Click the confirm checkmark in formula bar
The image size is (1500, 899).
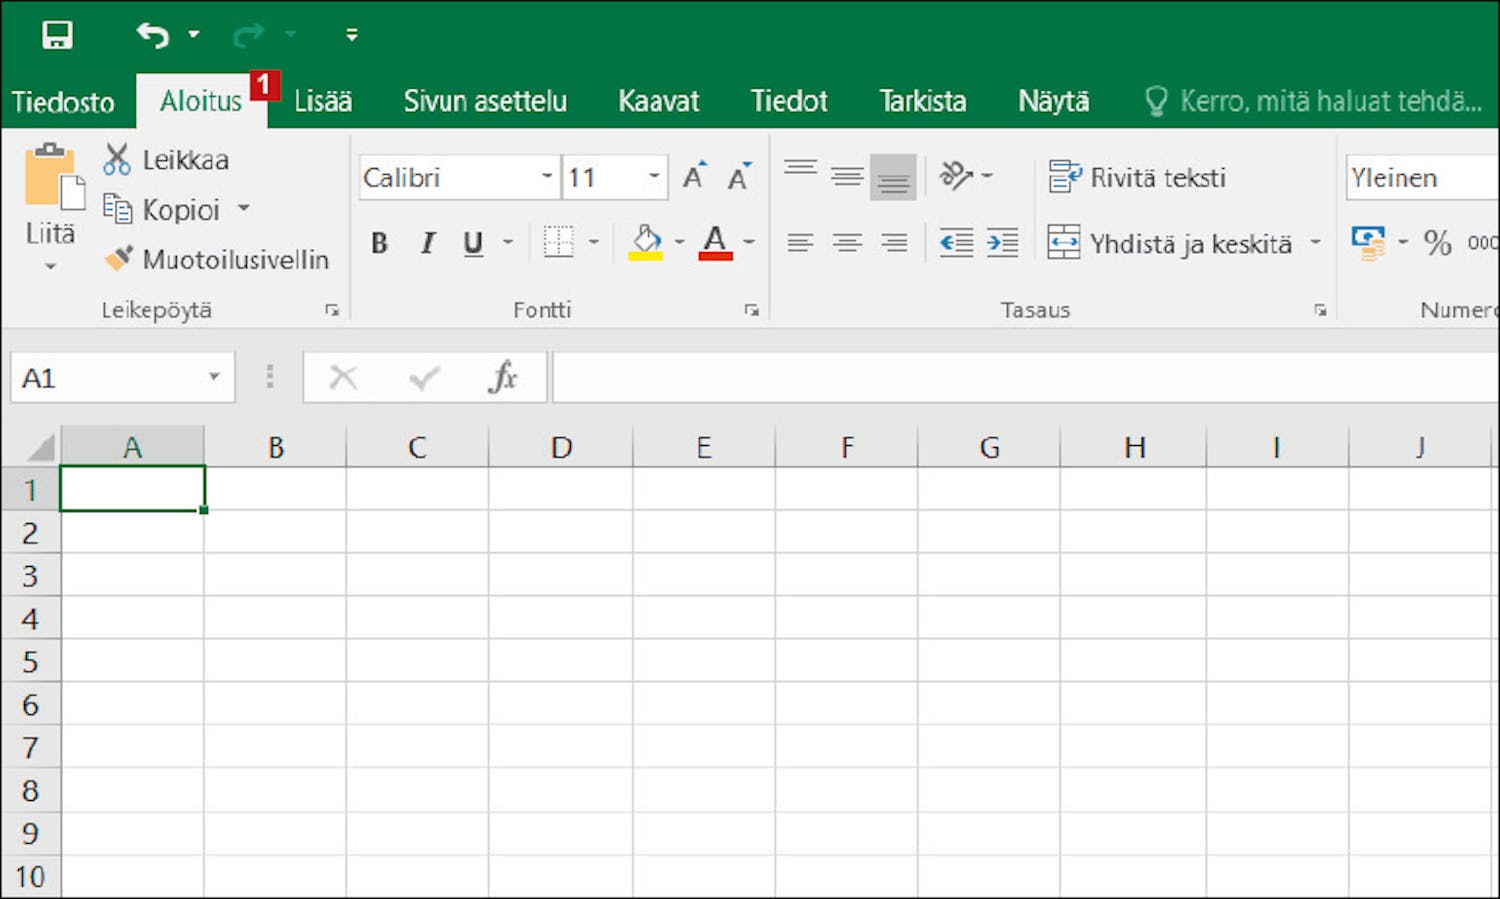coord(424,377)
